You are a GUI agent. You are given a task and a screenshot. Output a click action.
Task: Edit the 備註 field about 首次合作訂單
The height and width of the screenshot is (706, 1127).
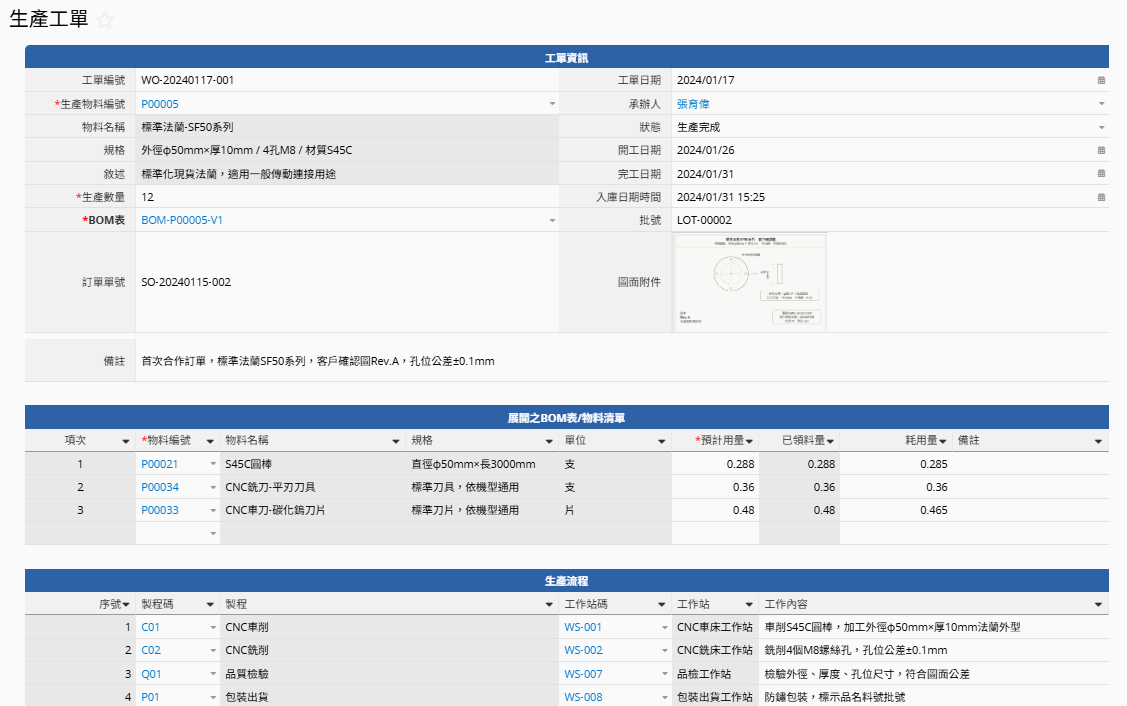click(622, 361)
